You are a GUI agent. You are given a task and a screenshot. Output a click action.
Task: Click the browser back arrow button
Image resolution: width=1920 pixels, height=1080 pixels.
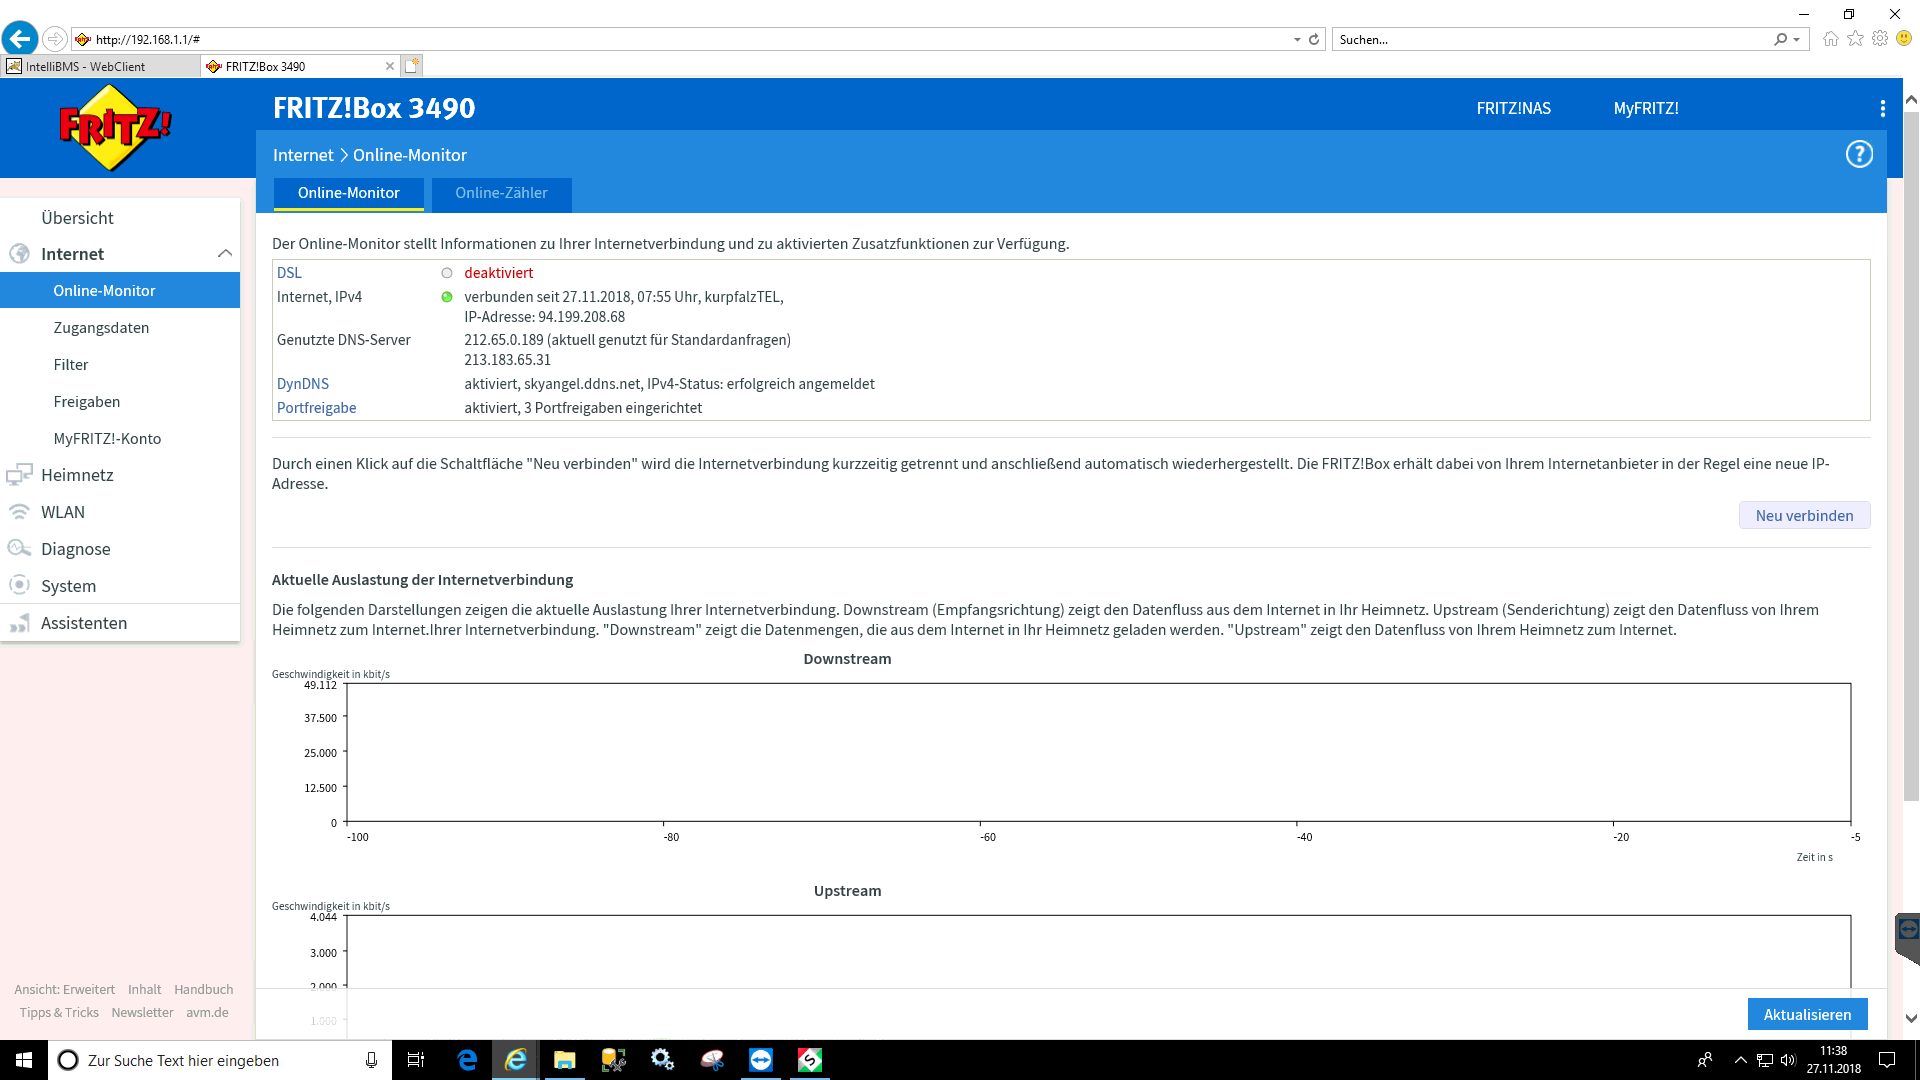[x=20, y=39]
